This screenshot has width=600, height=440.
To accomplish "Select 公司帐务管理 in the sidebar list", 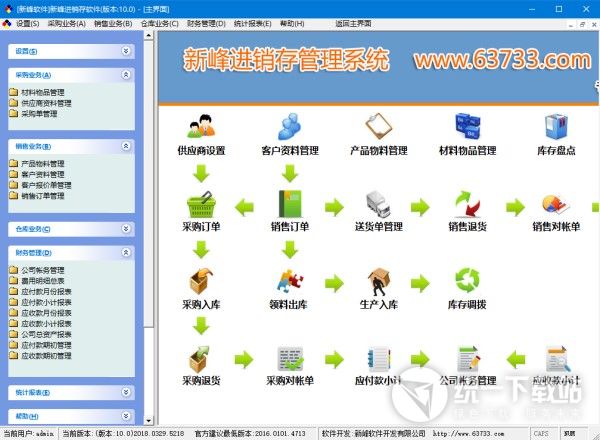I will coord(42,270).
